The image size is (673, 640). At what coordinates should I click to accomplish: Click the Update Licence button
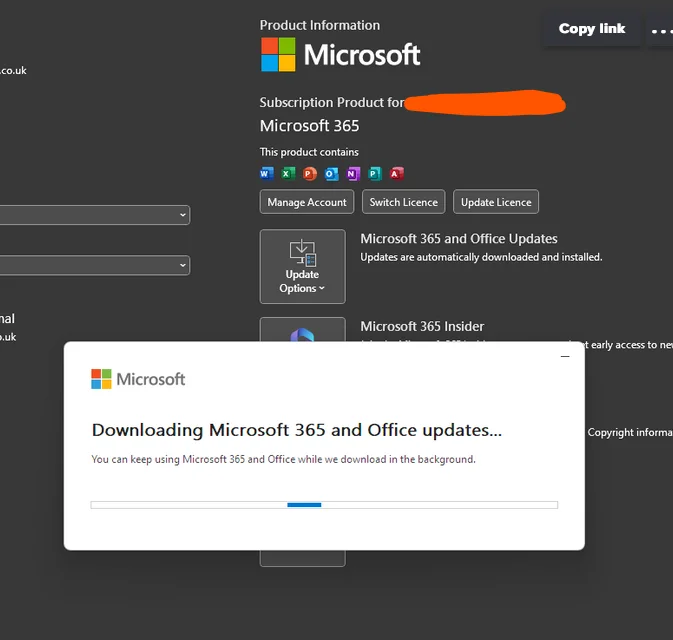point(496,202)
